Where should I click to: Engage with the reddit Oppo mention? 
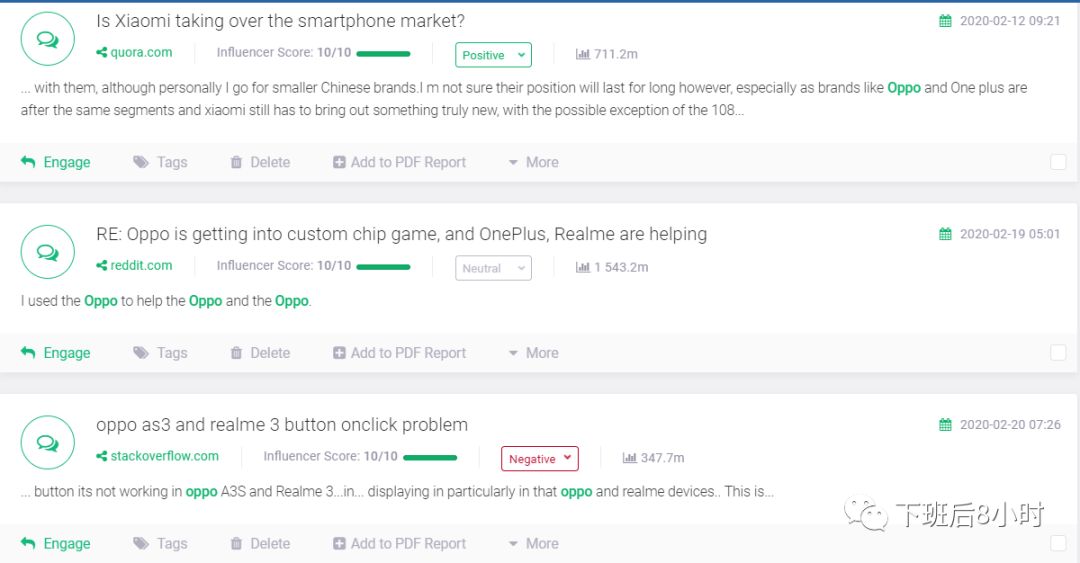click(x=56, y=353)
